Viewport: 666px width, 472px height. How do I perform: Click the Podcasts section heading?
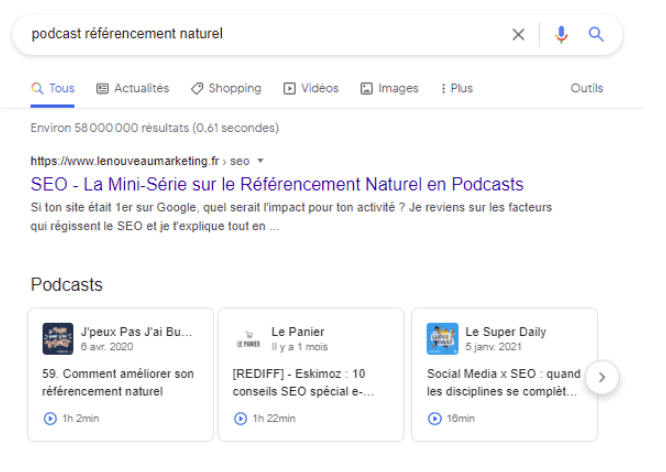pos(67,285)
